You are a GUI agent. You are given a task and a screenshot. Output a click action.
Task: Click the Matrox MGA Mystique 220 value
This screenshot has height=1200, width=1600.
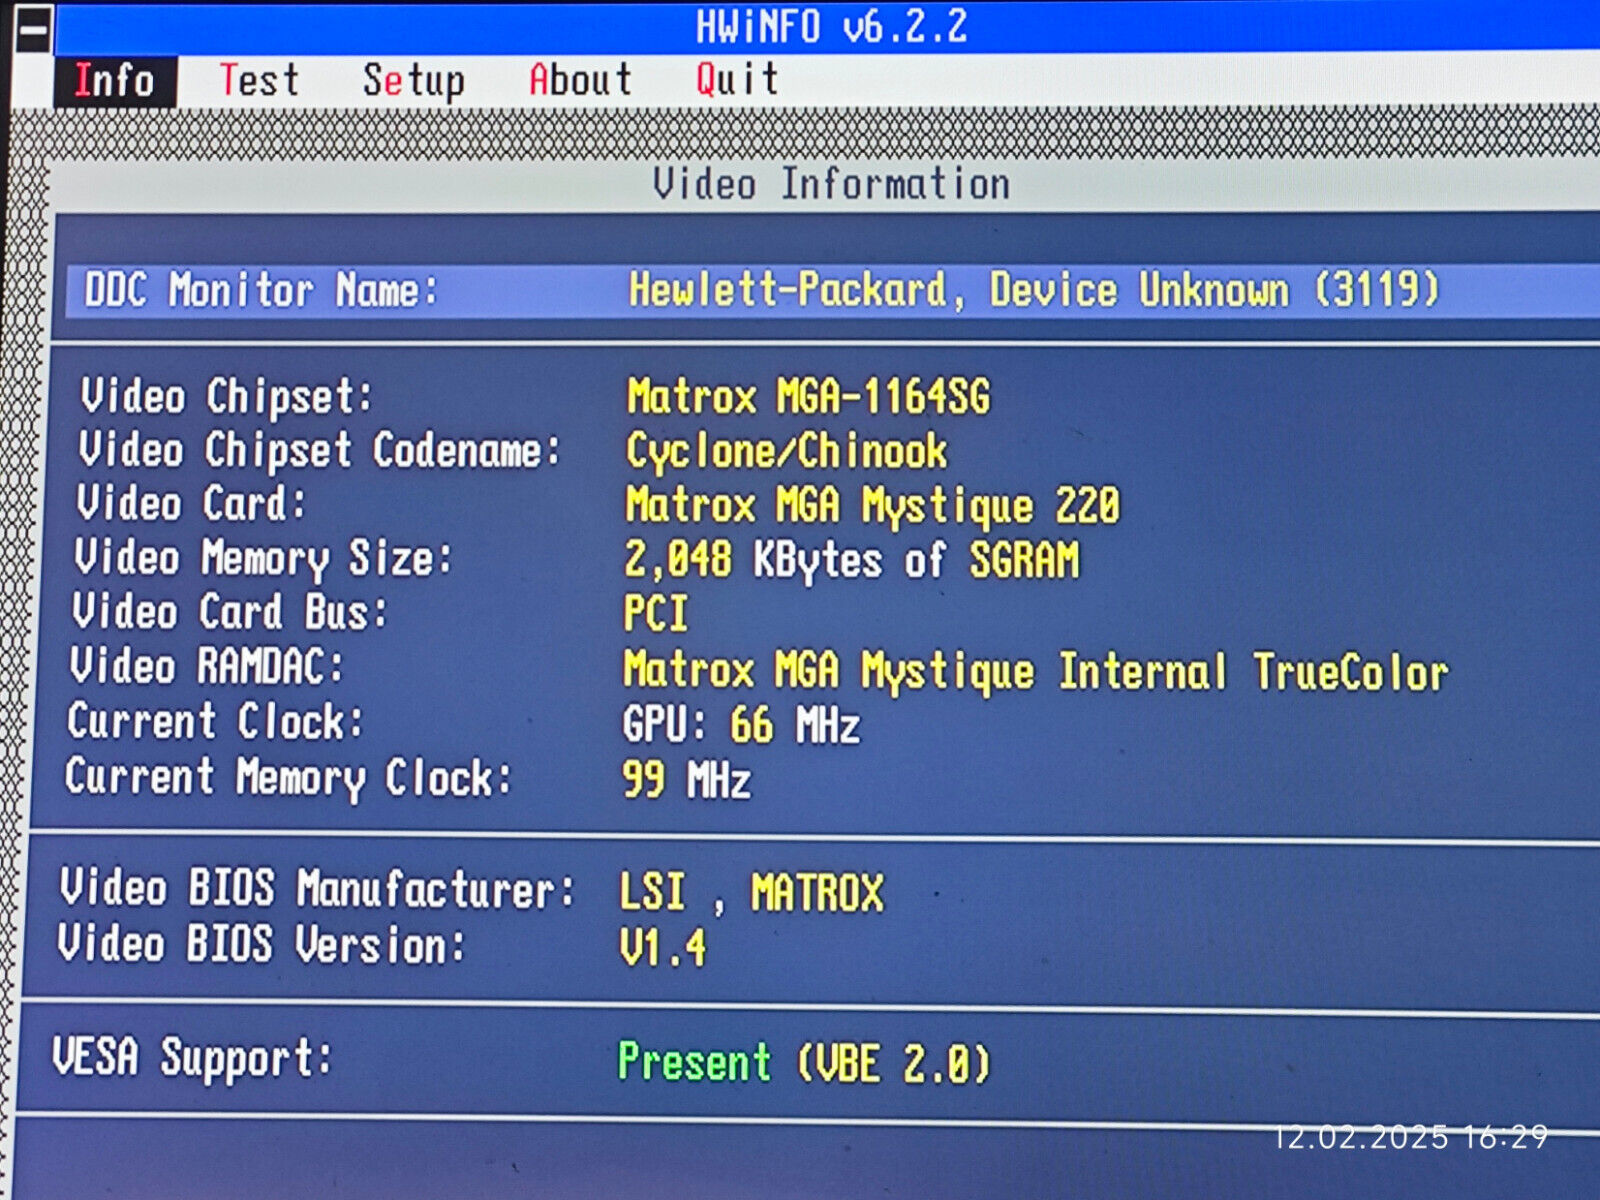[872, 506]
